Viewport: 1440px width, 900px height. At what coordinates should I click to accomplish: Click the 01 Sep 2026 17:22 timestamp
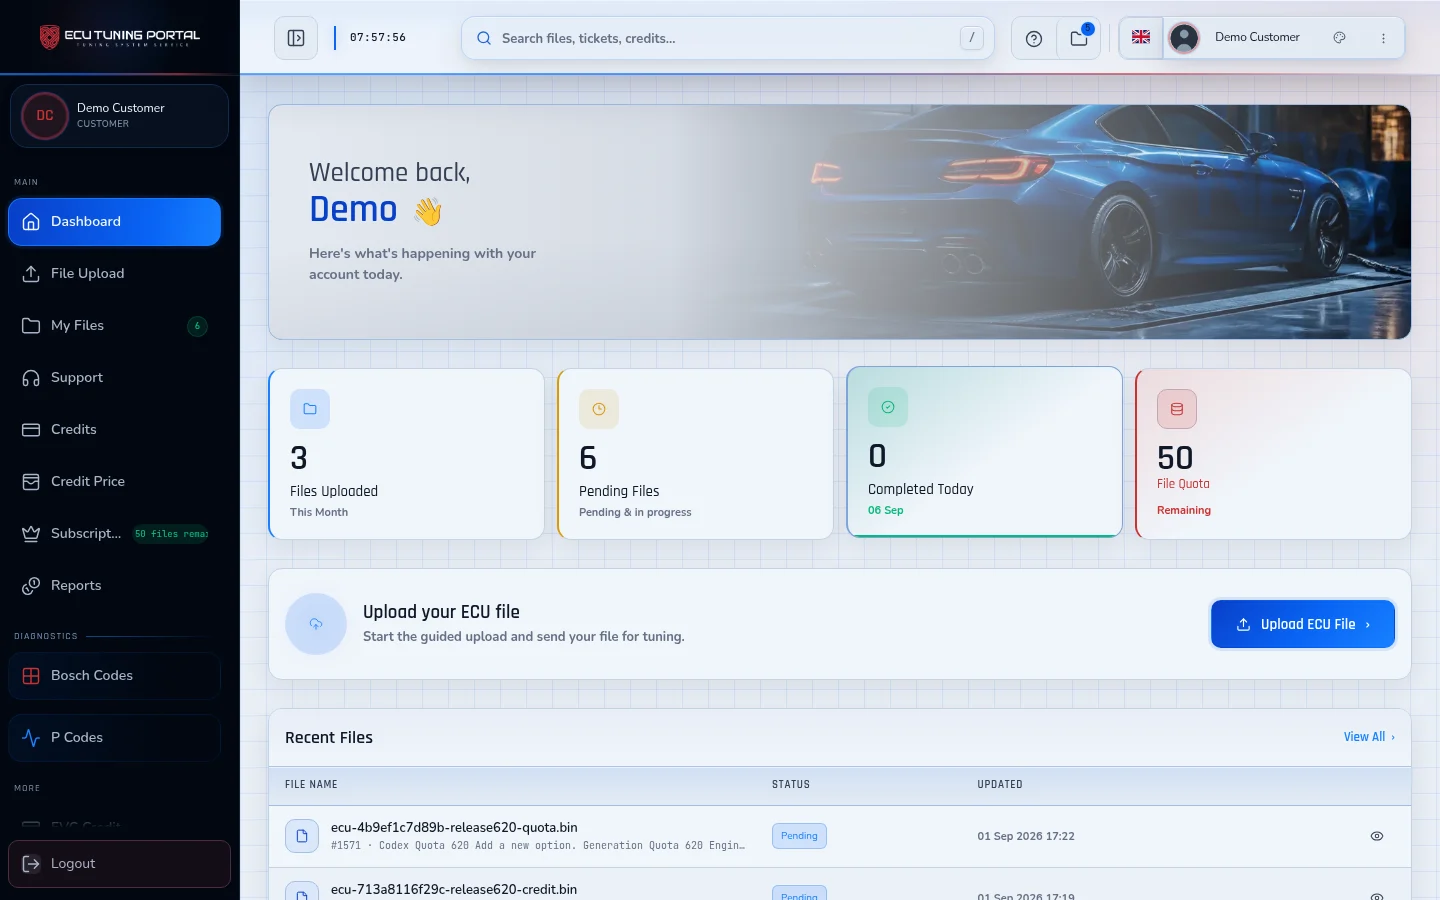coord(1026,836)
